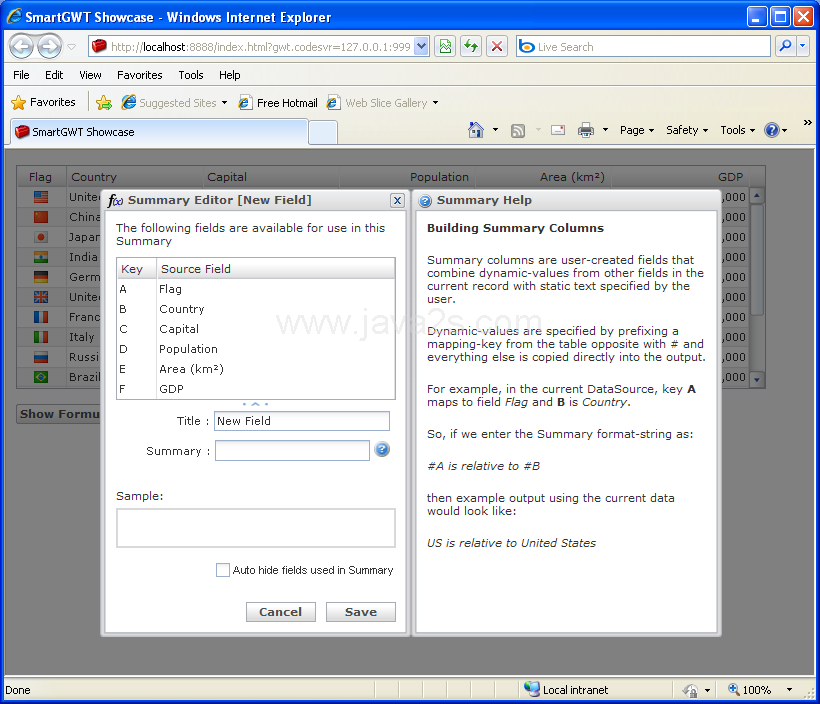Viewport: 820px width, 704px height.
Task: Open the address bar dropdown arrow
Action: click(x=422, y=47)
